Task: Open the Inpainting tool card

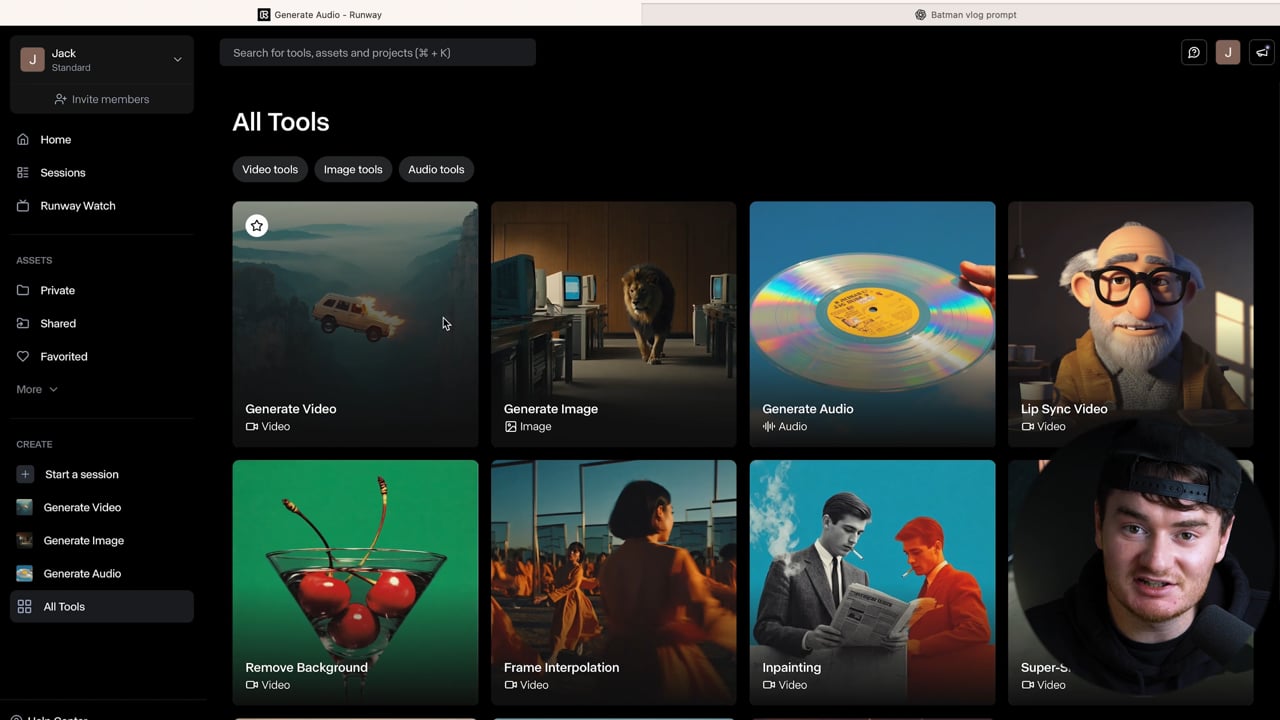Action: point(872,582)
